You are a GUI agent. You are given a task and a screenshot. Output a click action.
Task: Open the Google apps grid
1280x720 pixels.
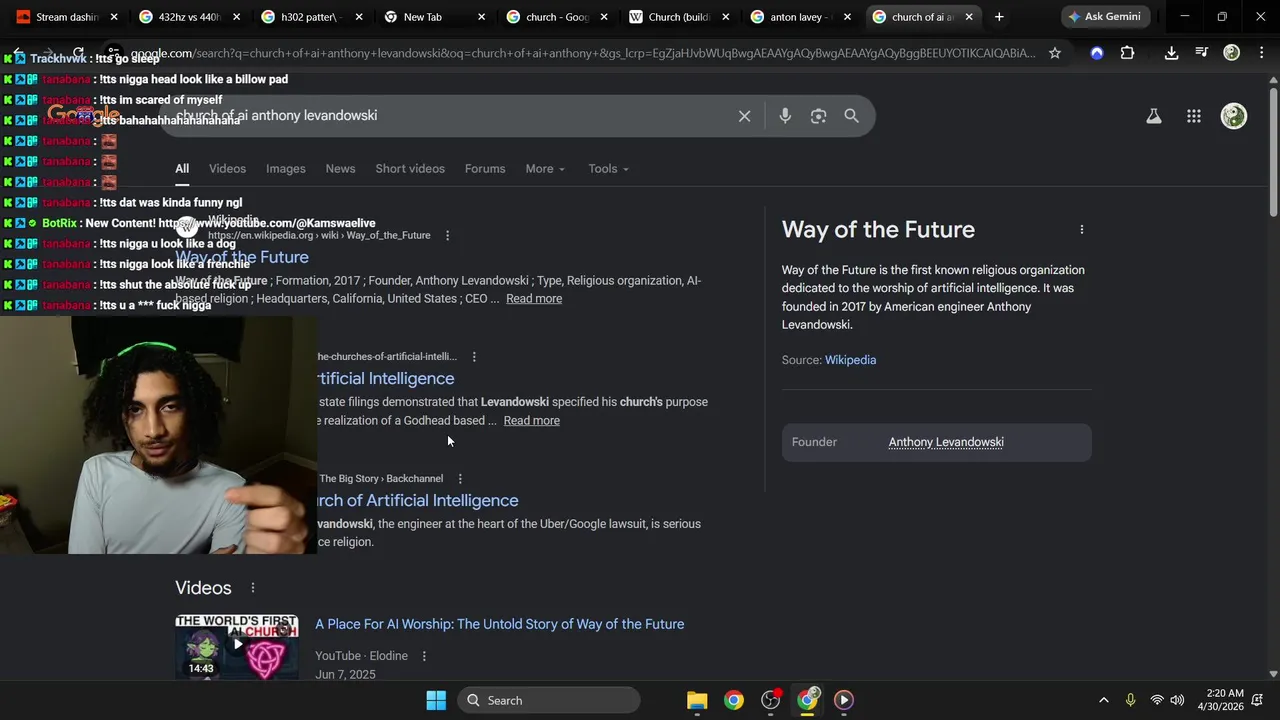point(1193,116)
